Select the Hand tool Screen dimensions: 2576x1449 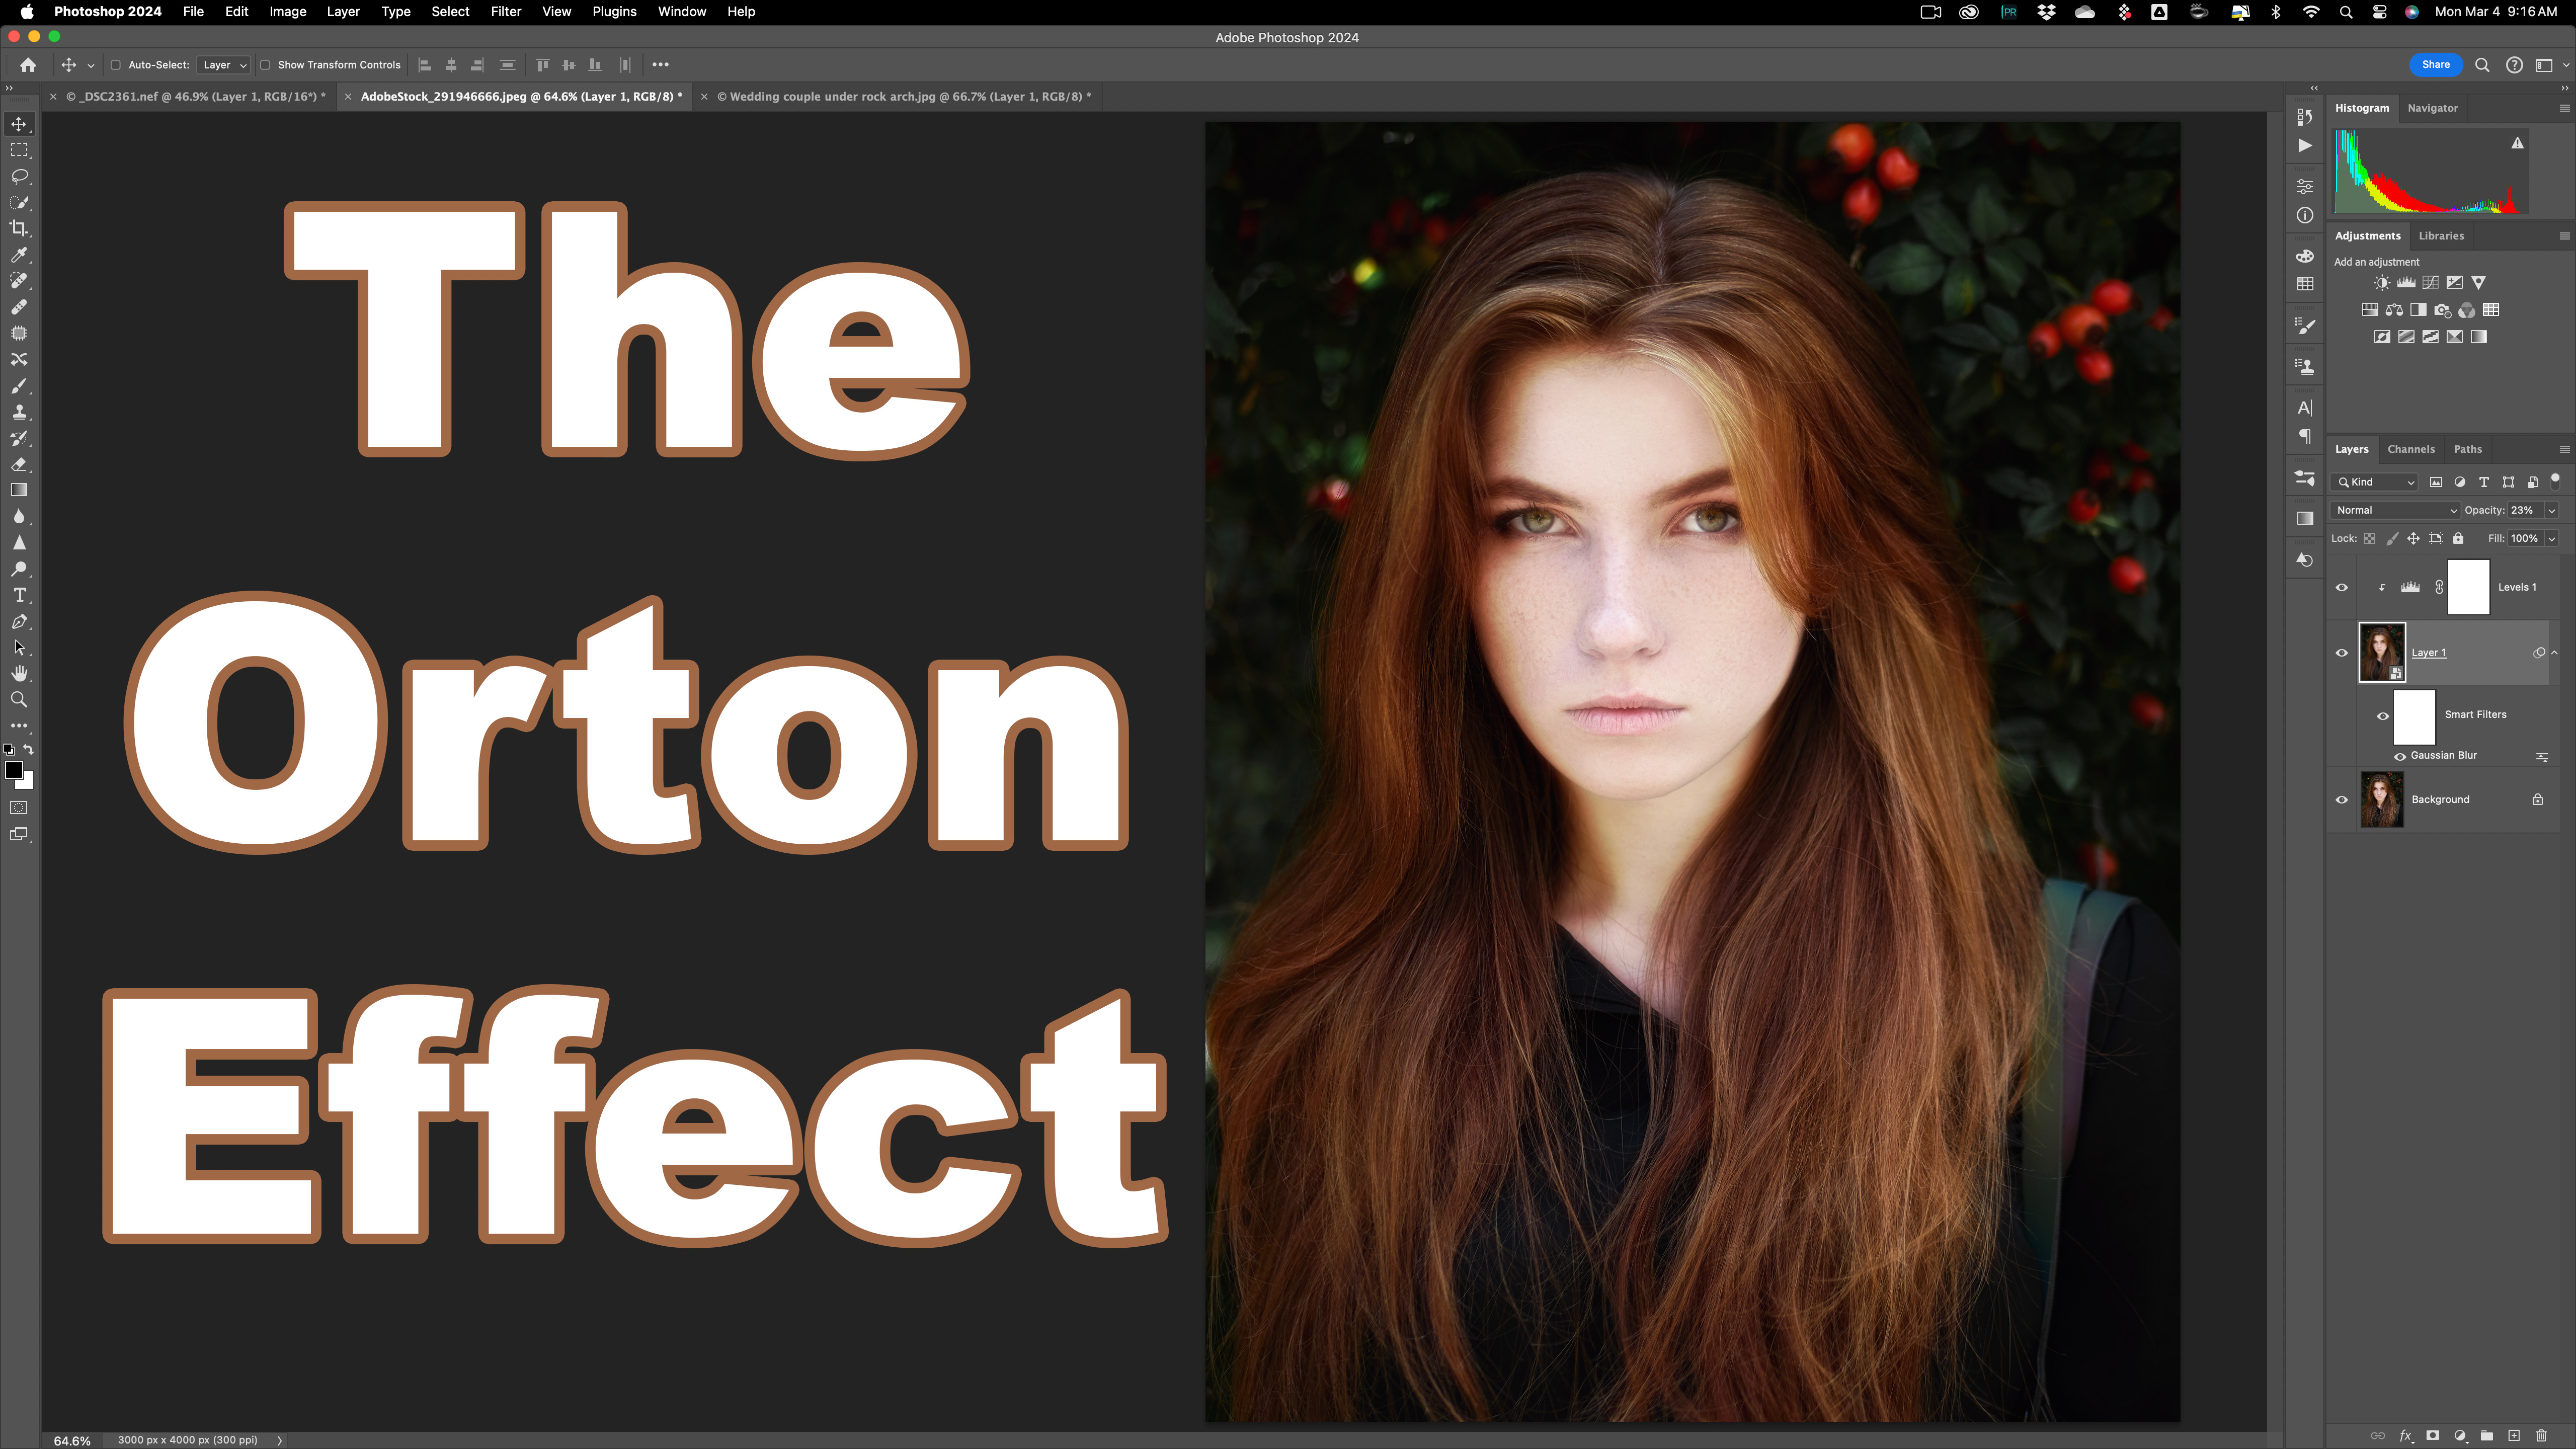point(19,674)
